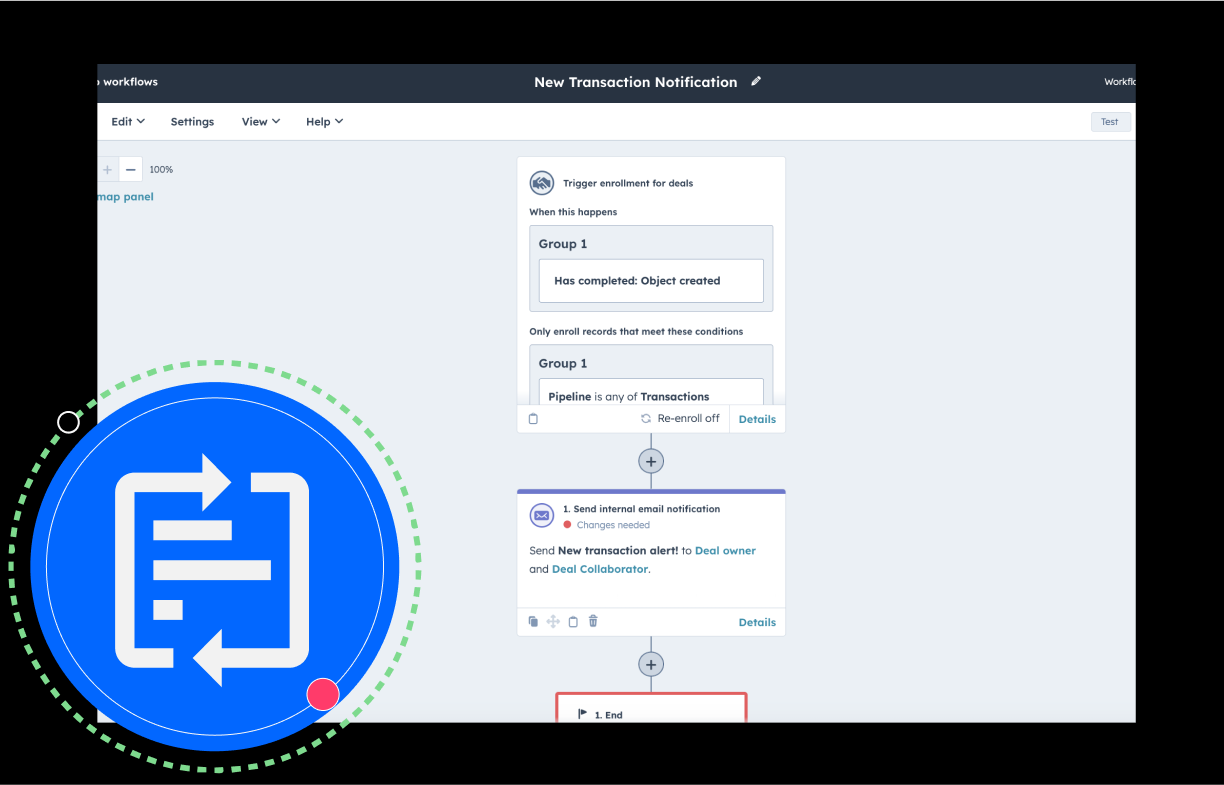Click the New Transaction Notification title
The height and width of the screenshot is (785, 1224).
pos(636,82)
